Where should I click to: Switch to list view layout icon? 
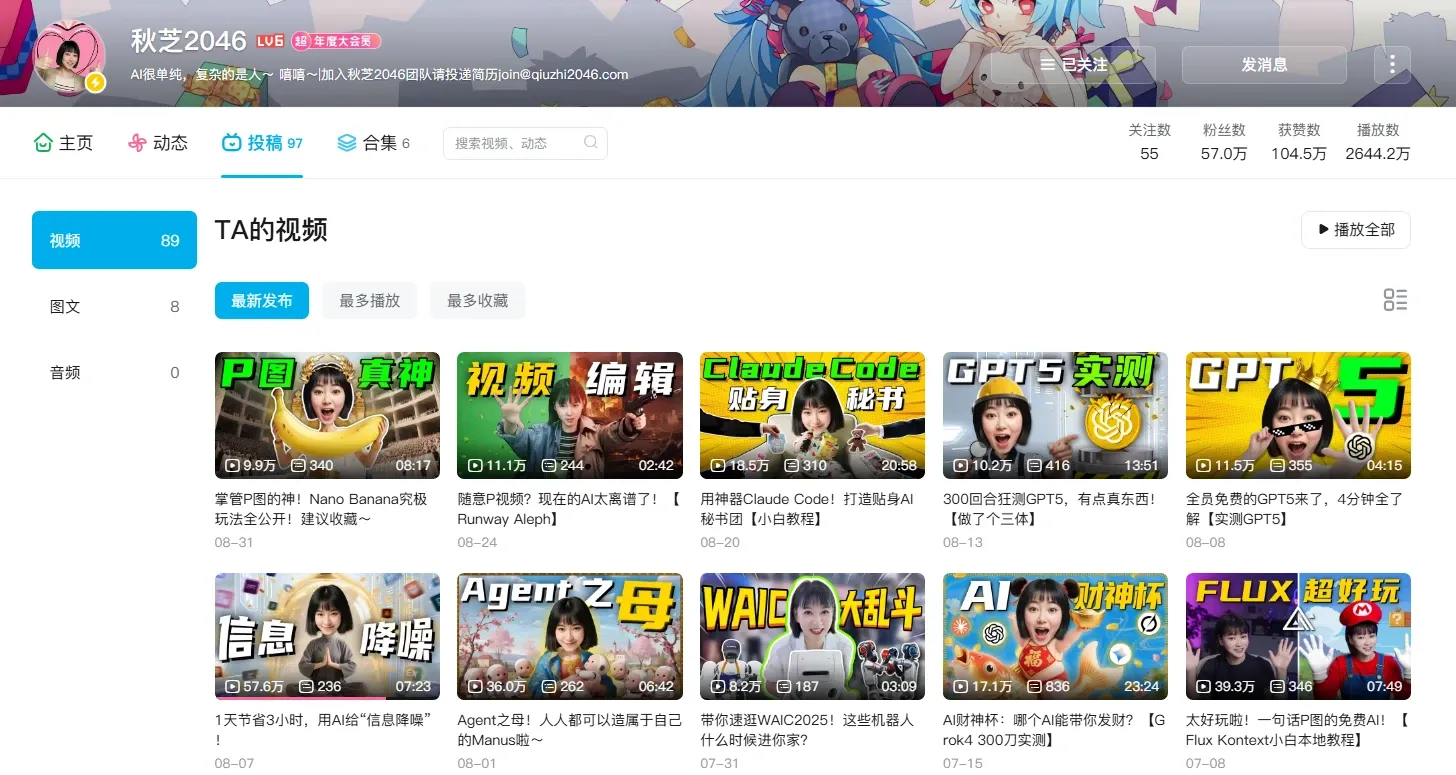point(1395,300)
